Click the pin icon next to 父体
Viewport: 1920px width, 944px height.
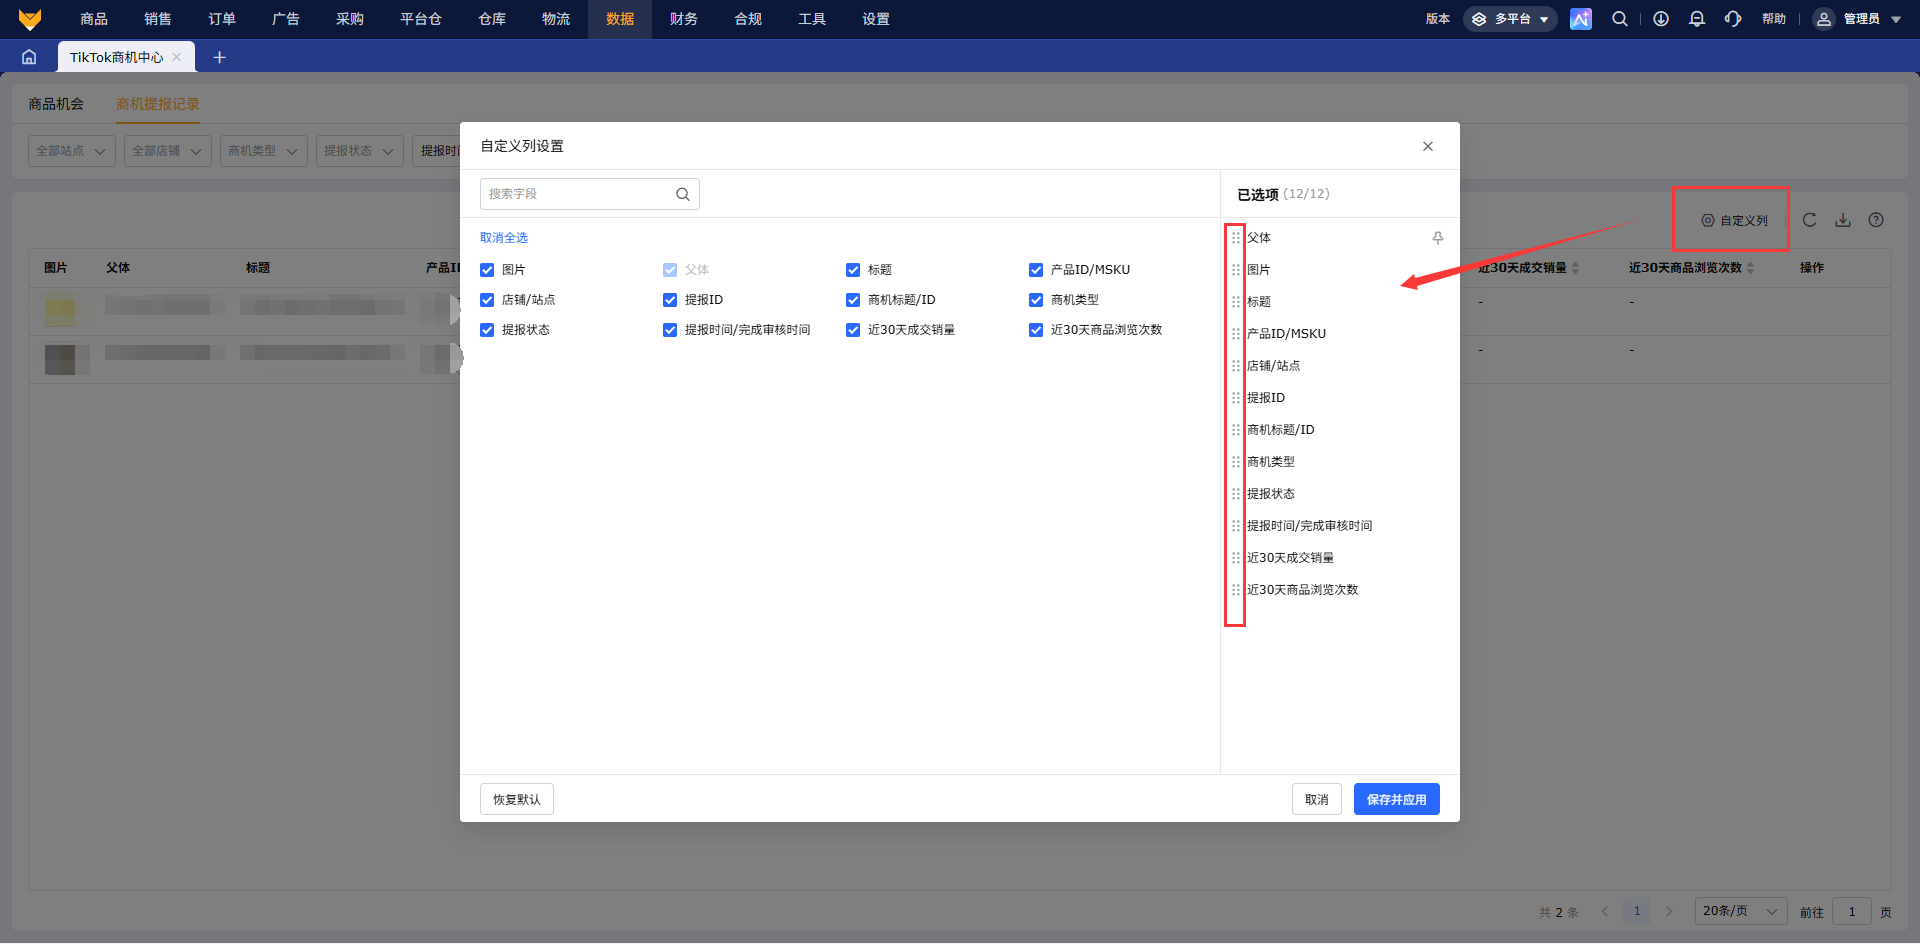tap(1438, 238)
